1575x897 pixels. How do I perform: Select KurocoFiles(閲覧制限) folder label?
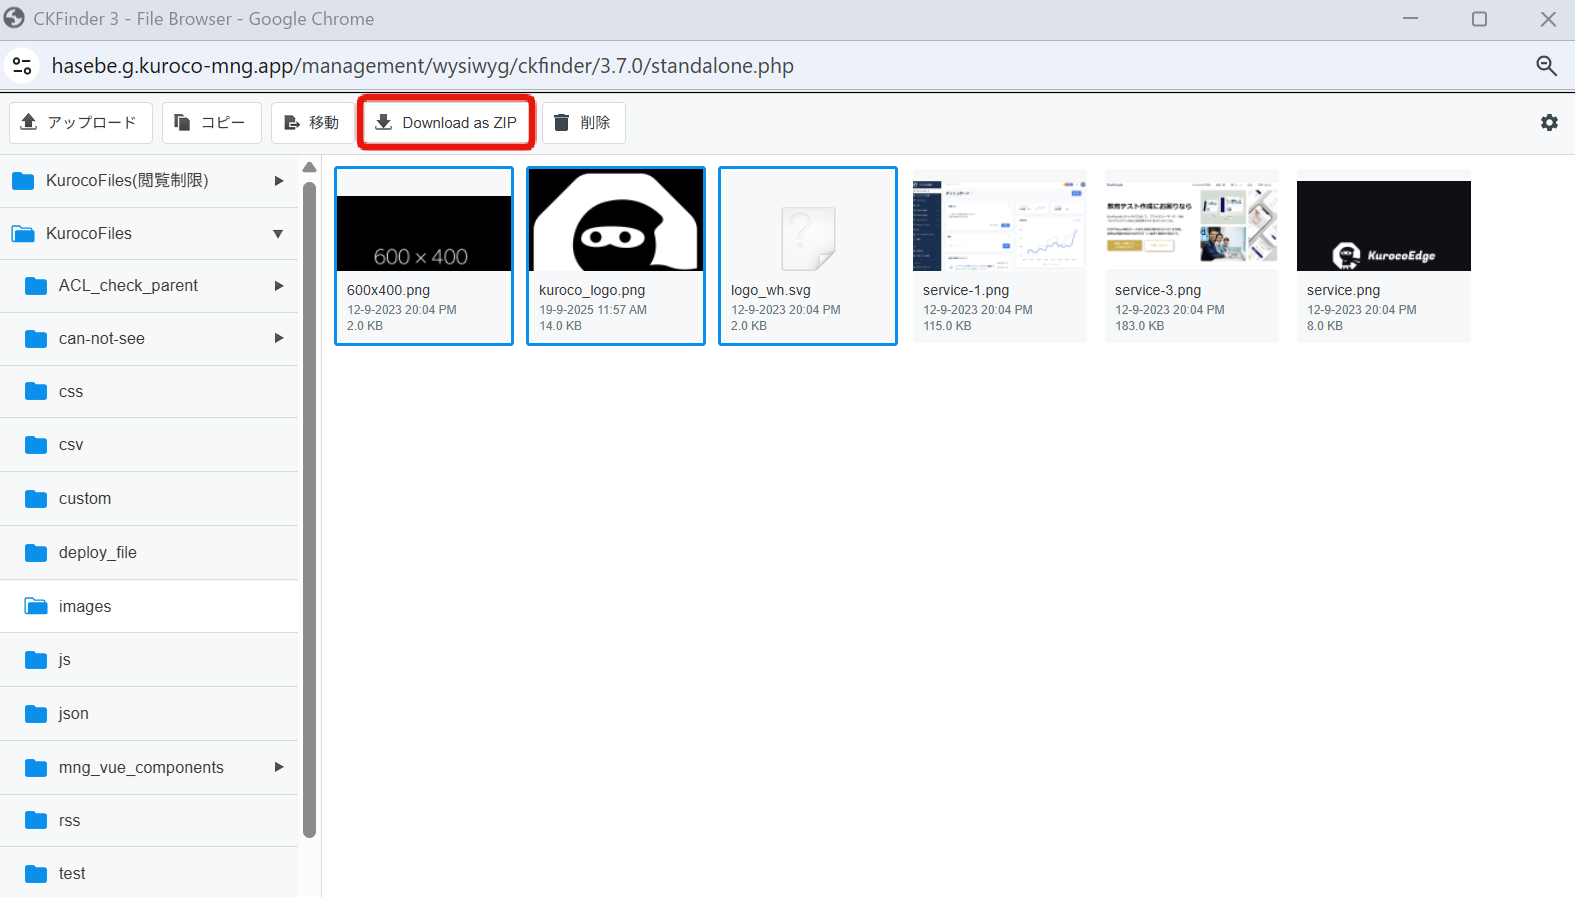(x=127, y=181)
